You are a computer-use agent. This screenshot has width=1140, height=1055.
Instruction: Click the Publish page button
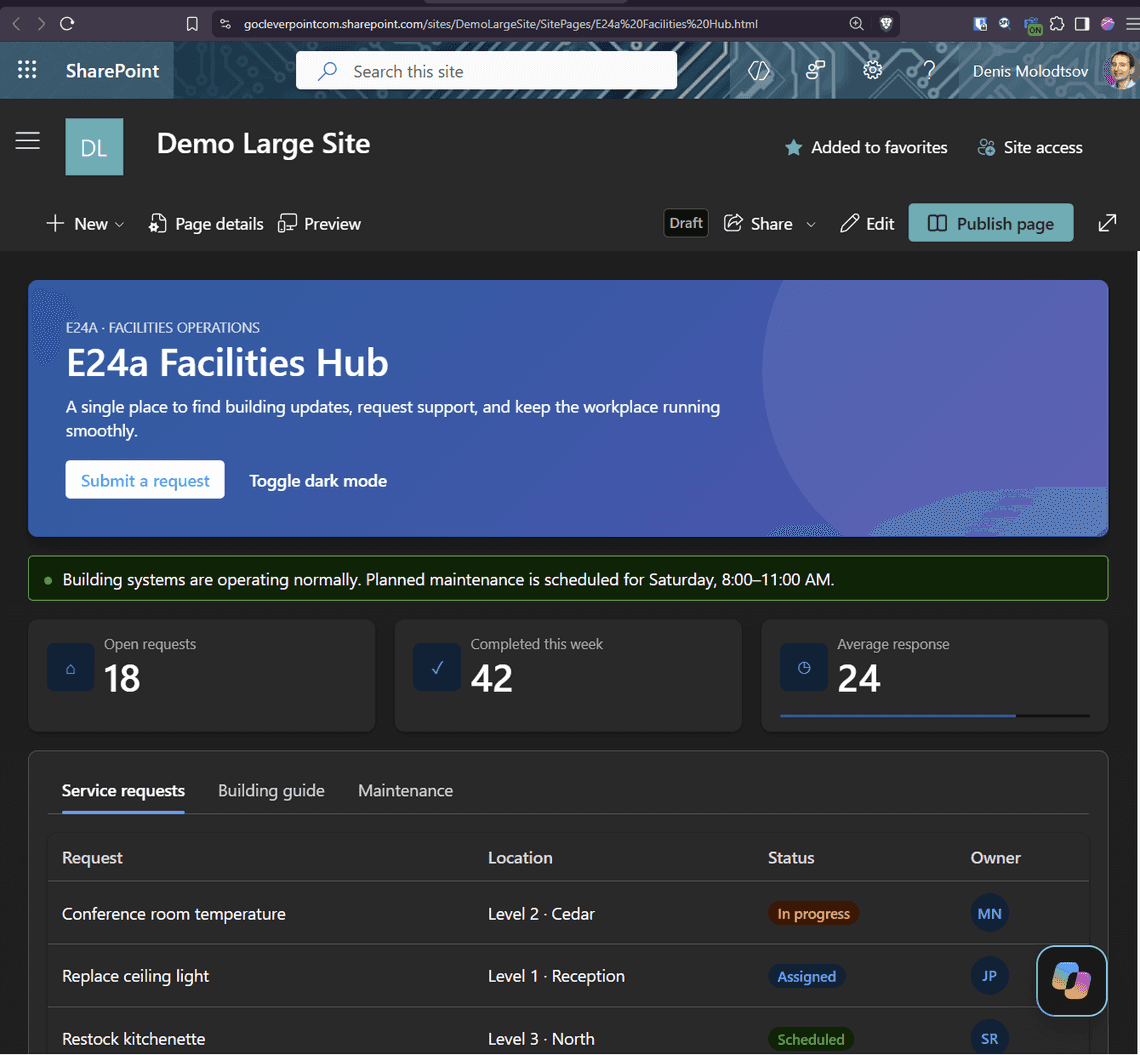coord(990,223)
